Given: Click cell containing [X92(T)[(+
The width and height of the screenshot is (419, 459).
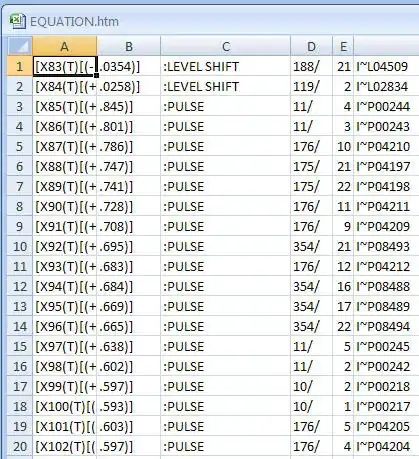Looking at the screenshot, I should pyautogui.click(x=65, y=246).
